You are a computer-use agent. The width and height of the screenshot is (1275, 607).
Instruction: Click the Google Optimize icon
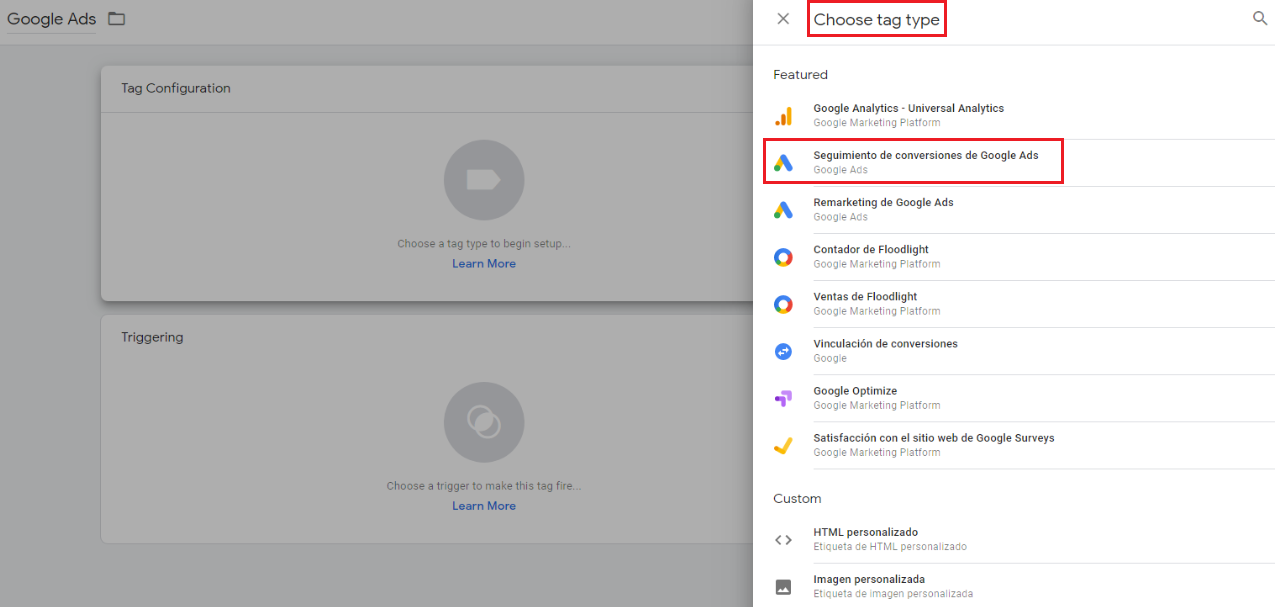click(x=784, y=398)
